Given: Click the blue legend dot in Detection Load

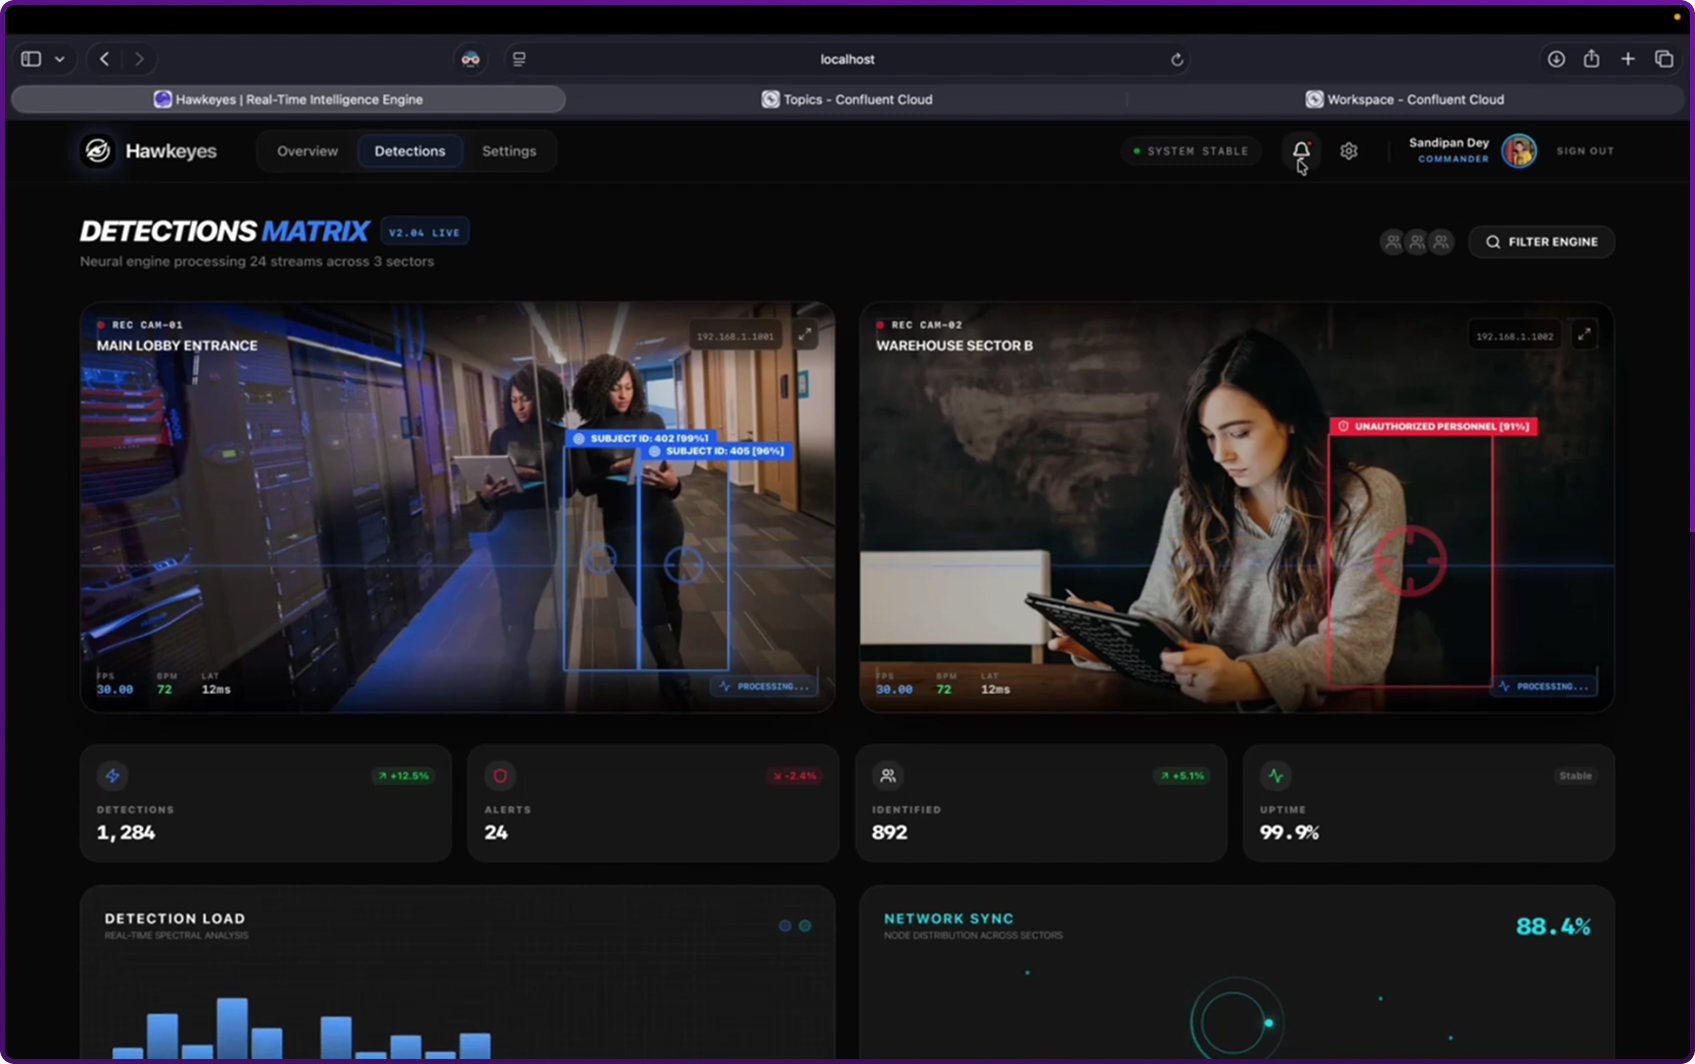Looking at the screenshot, I should coord(785,926).
